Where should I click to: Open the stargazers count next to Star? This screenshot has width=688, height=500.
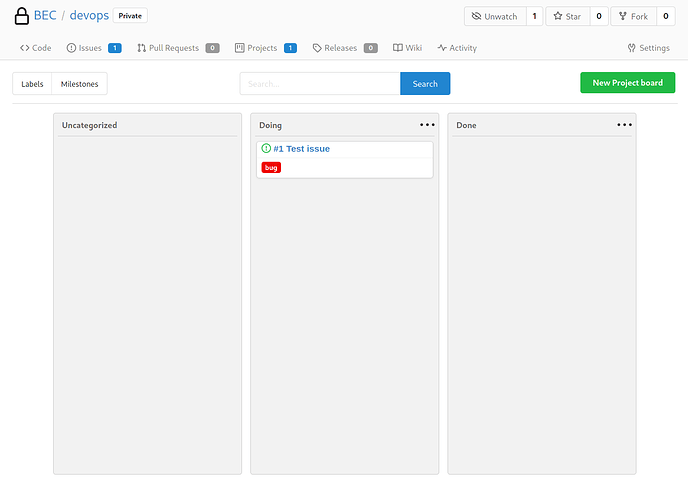(599, 16)
